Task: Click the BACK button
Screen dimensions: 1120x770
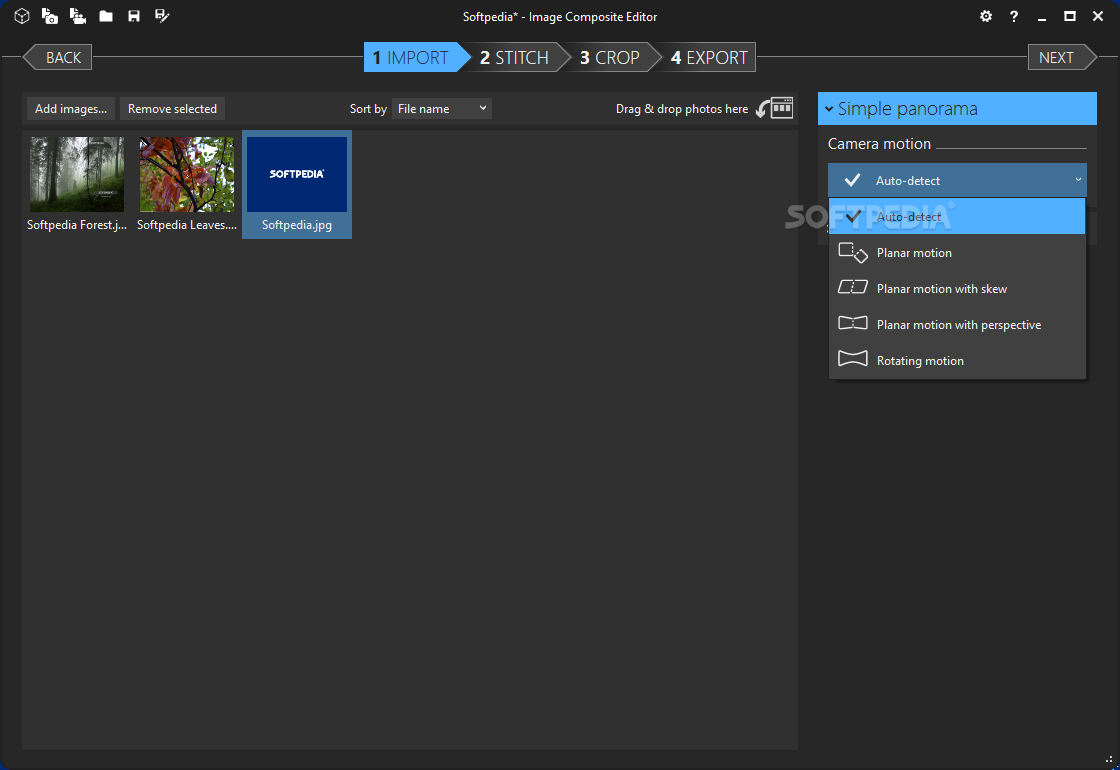Action: 58,57
